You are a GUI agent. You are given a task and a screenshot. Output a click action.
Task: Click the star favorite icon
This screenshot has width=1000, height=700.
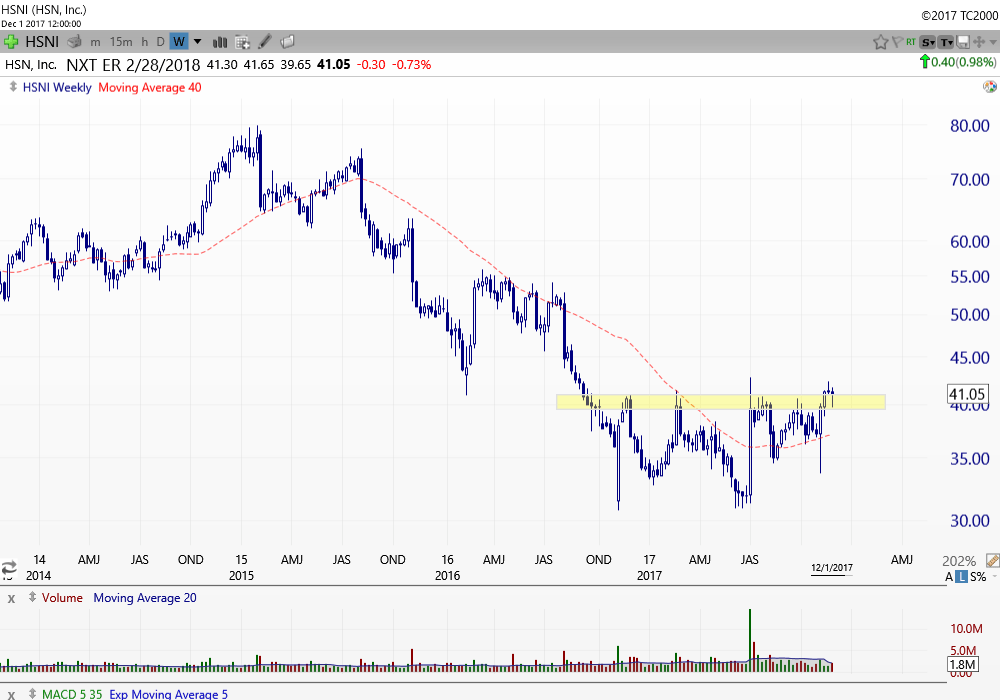[x=880, y=41]
